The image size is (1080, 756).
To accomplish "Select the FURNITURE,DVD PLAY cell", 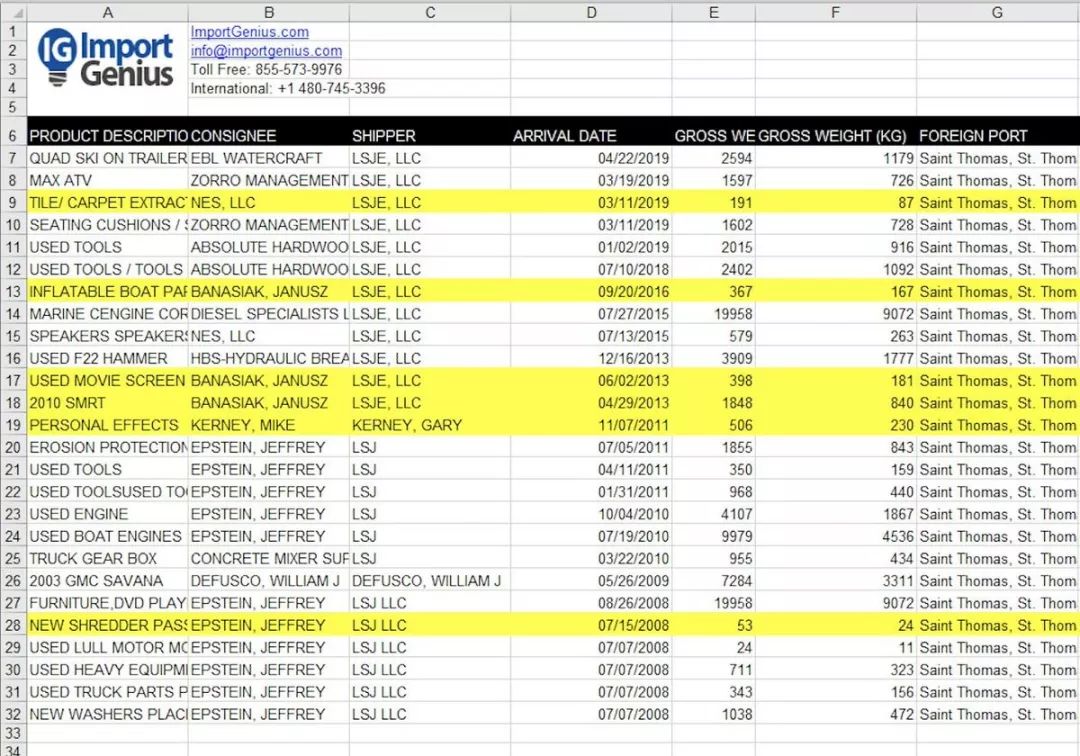I will point(107,603).
